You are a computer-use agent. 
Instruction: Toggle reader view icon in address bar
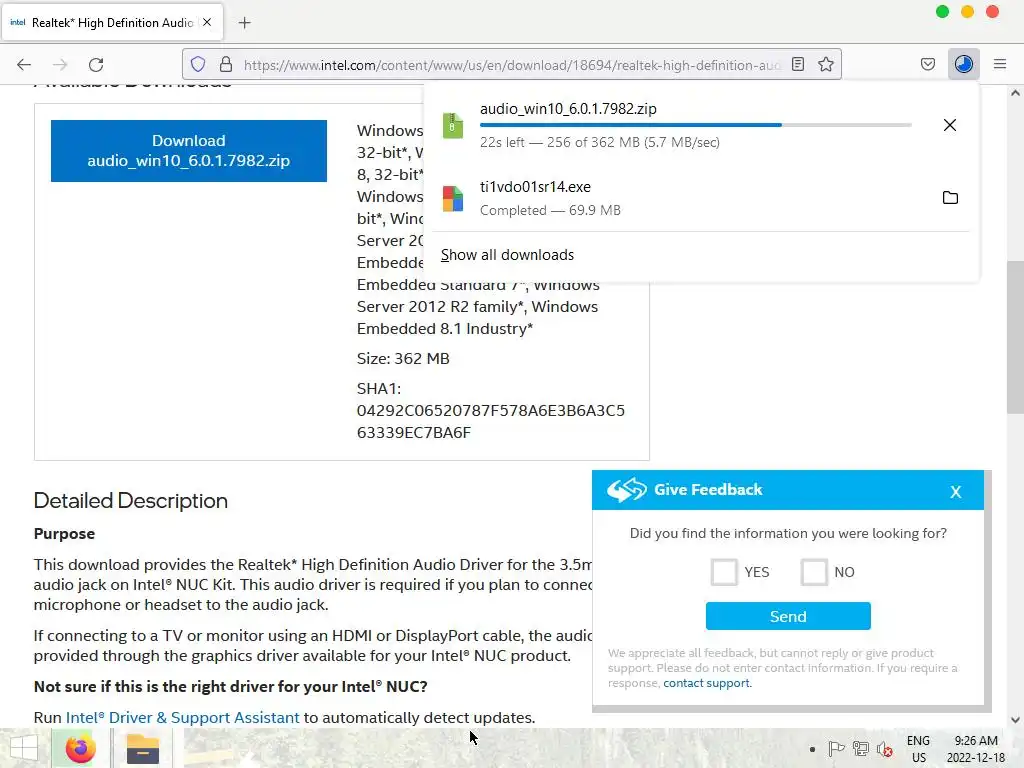coord(797,64)
